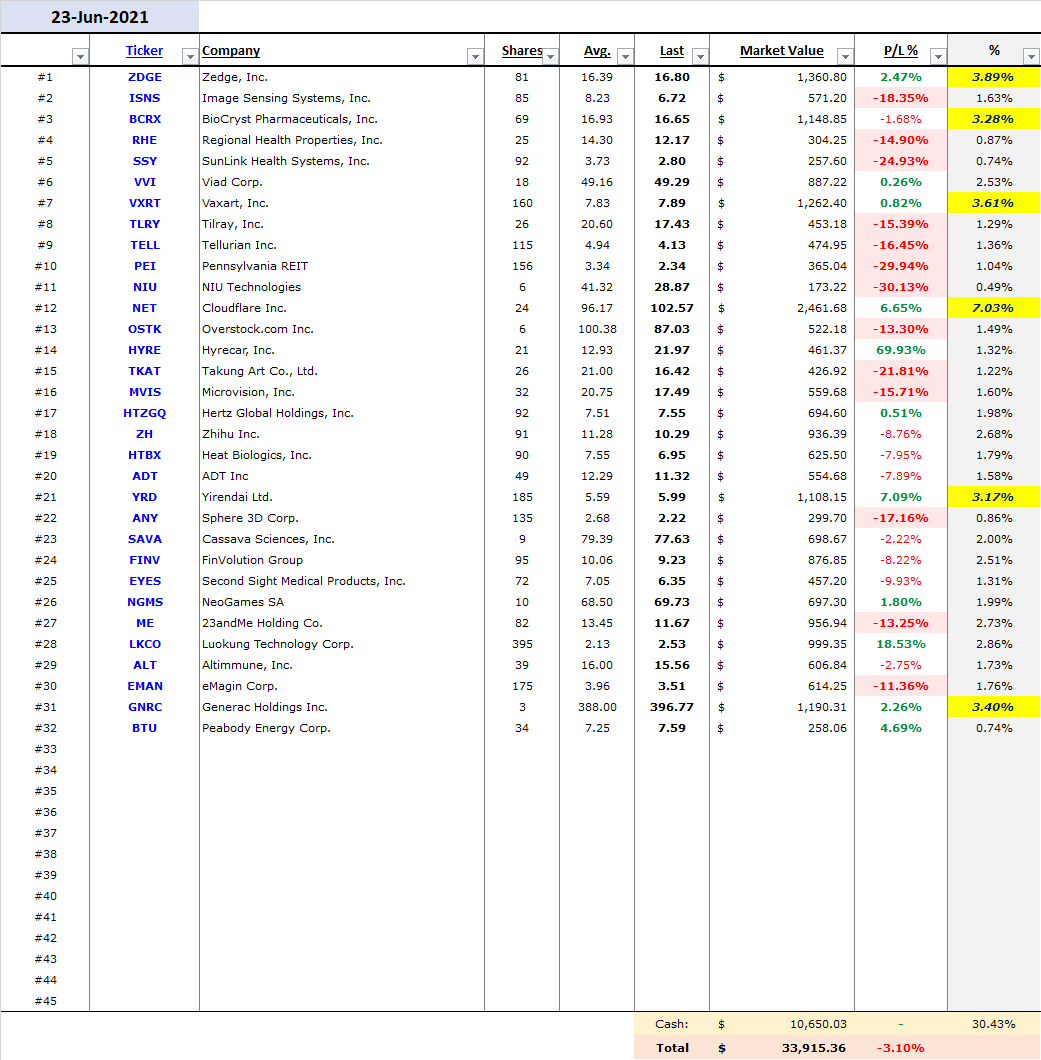Select the Tellurian Inc. company cell

click(x=342, y=245)
